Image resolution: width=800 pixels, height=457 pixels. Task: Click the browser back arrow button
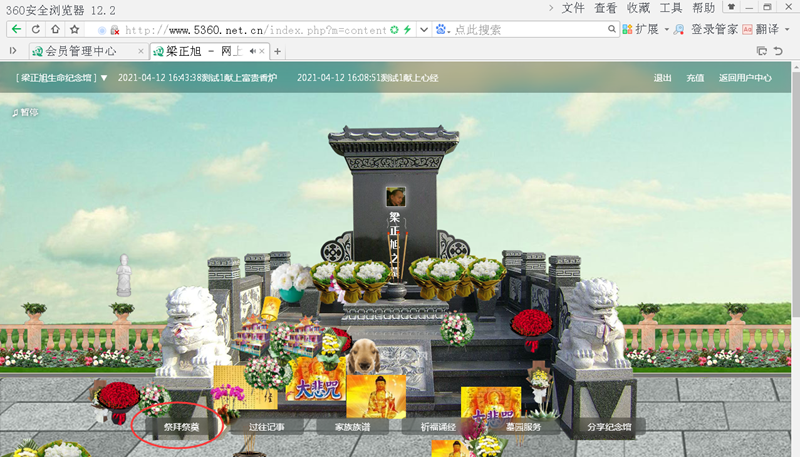pyautogui.click(x=15, y=29)
